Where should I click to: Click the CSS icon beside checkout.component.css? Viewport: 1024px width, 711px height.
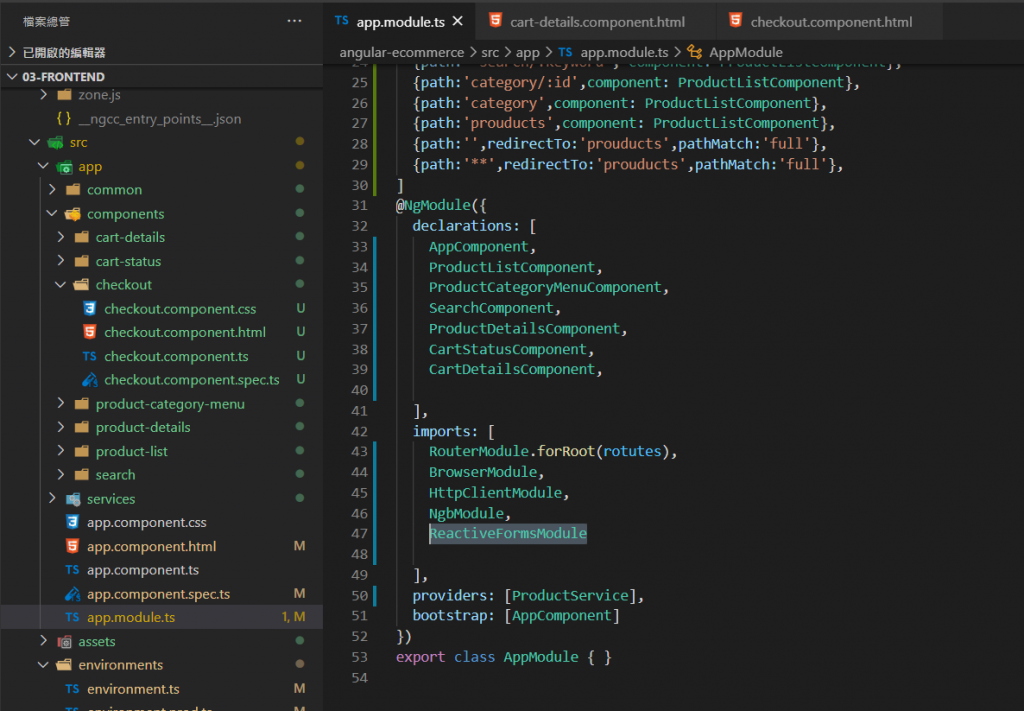89,309
